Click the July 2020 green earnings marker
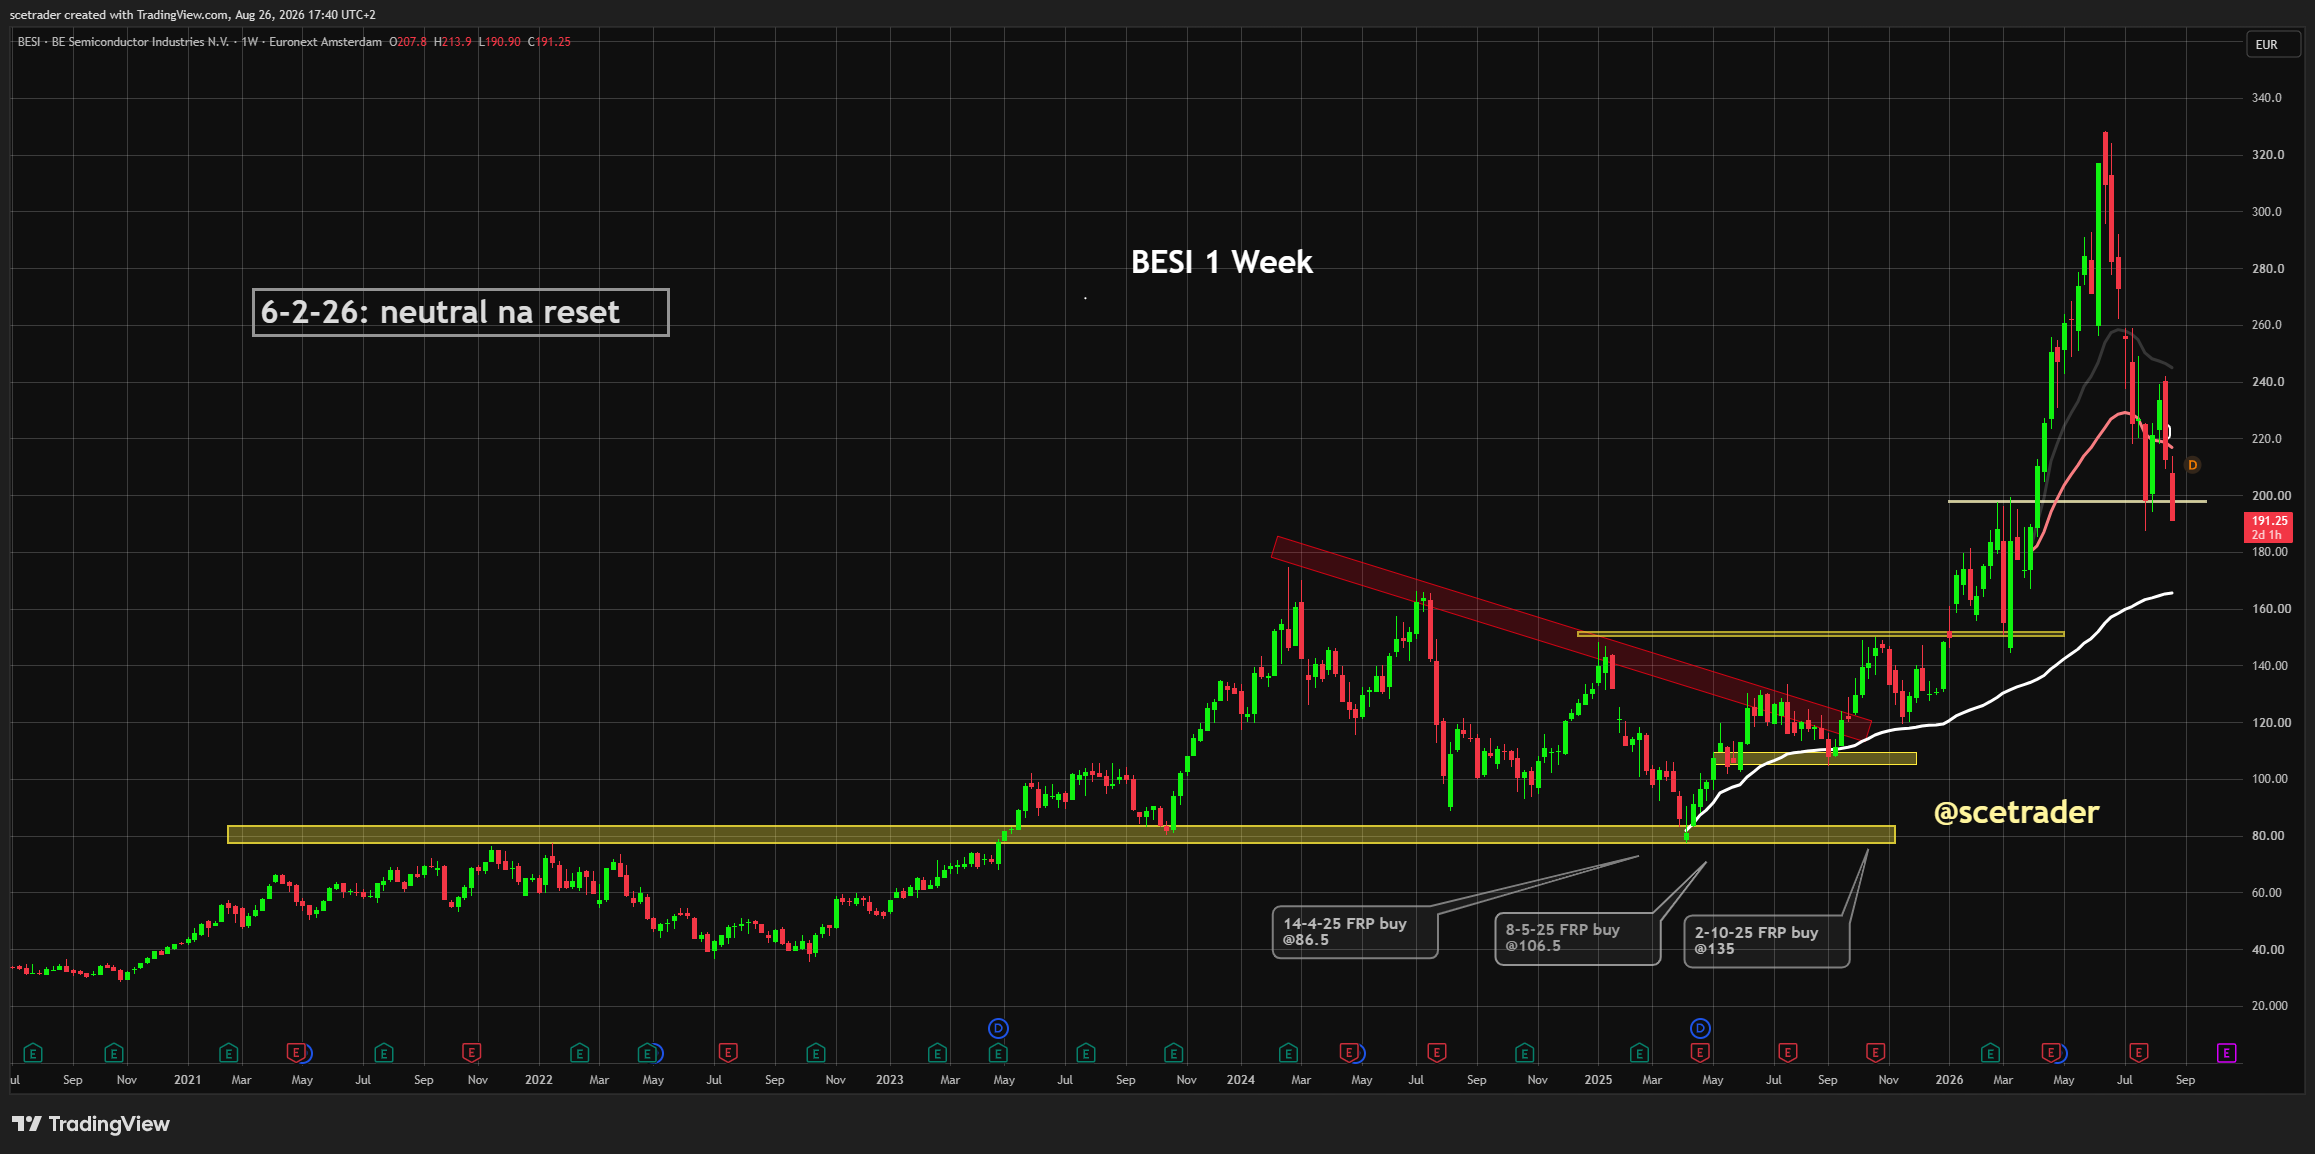Image resolution: width=2315 pixels, height=1154 pixels. (x=33, y=1053)
